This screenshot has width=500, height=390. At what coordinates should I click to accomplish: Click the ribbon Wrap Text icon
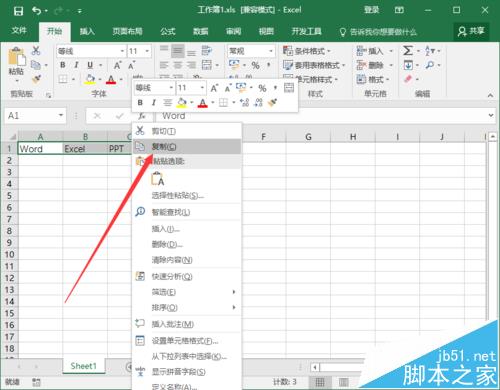click(x=206, y=51)
